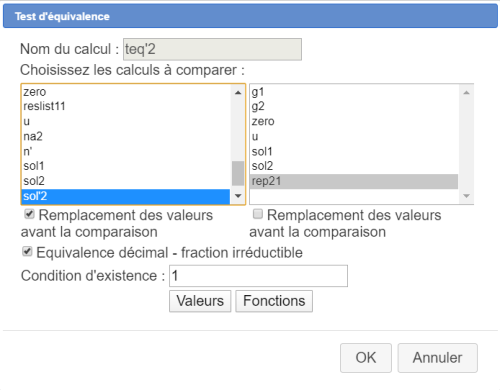Viewport: 500px width, 390px height.
Task: Click the Condition d'existence input field
Action: point(258,276)
